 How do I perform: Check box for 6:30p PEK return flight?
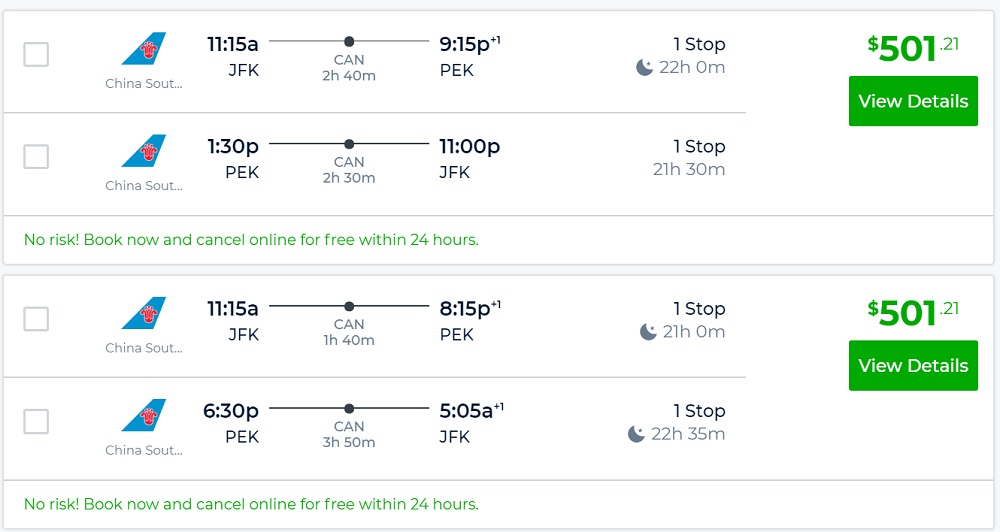click(x=36, y=421)
